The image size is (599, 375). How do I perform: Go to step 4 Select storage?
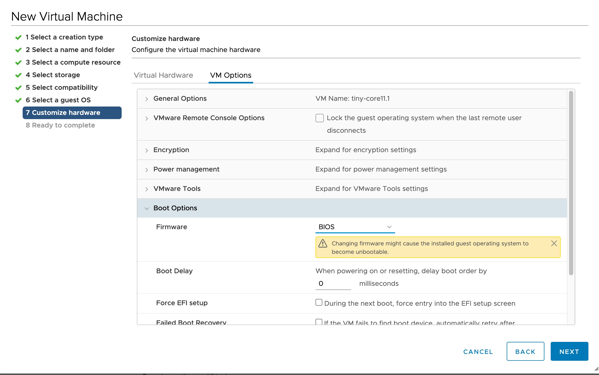pos(53,75)
